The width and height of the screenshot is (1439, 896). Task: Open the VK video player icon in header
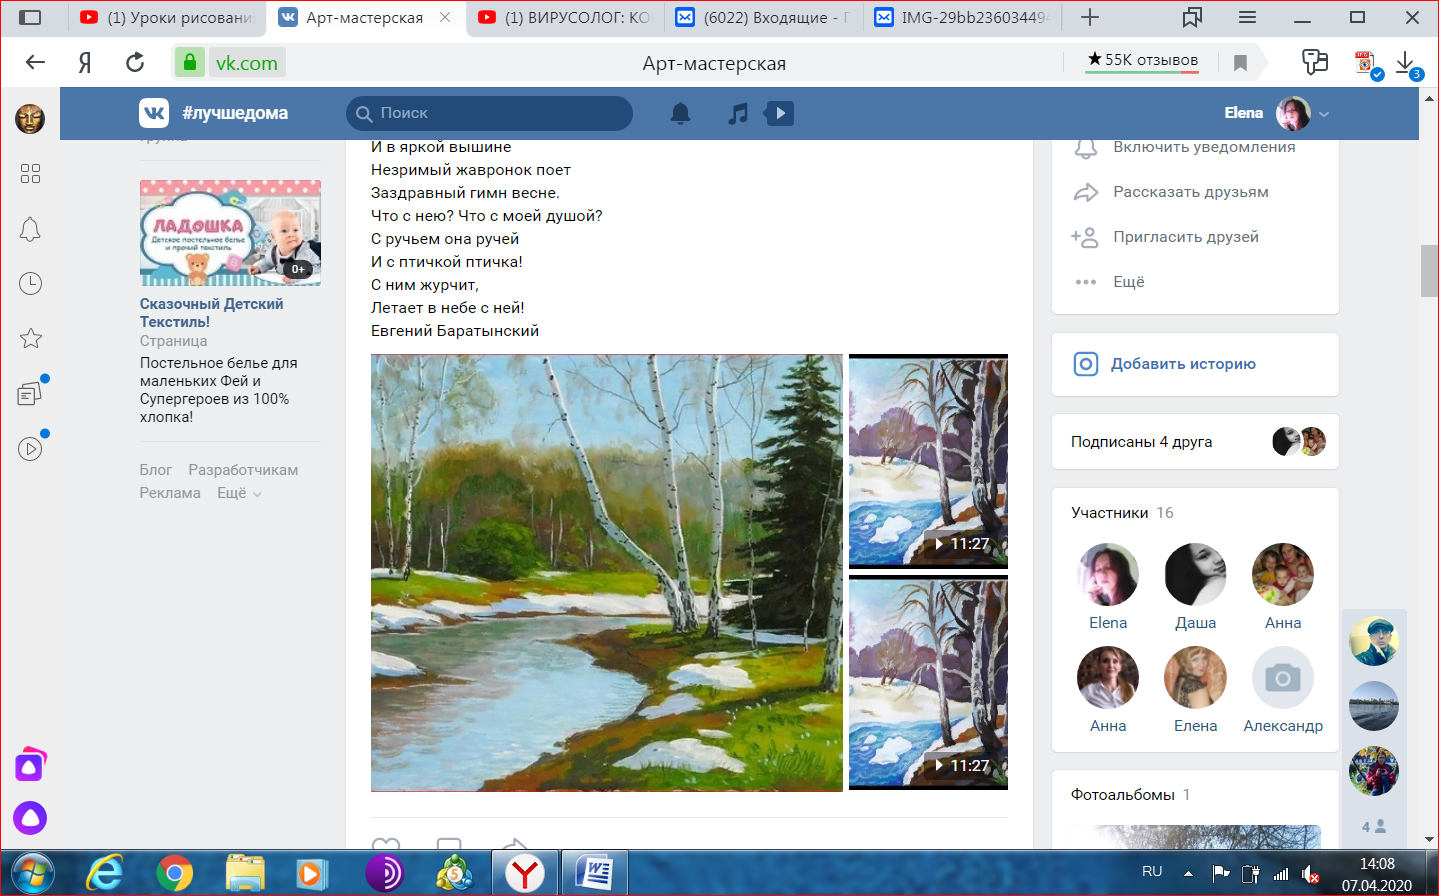coord(779,113)
